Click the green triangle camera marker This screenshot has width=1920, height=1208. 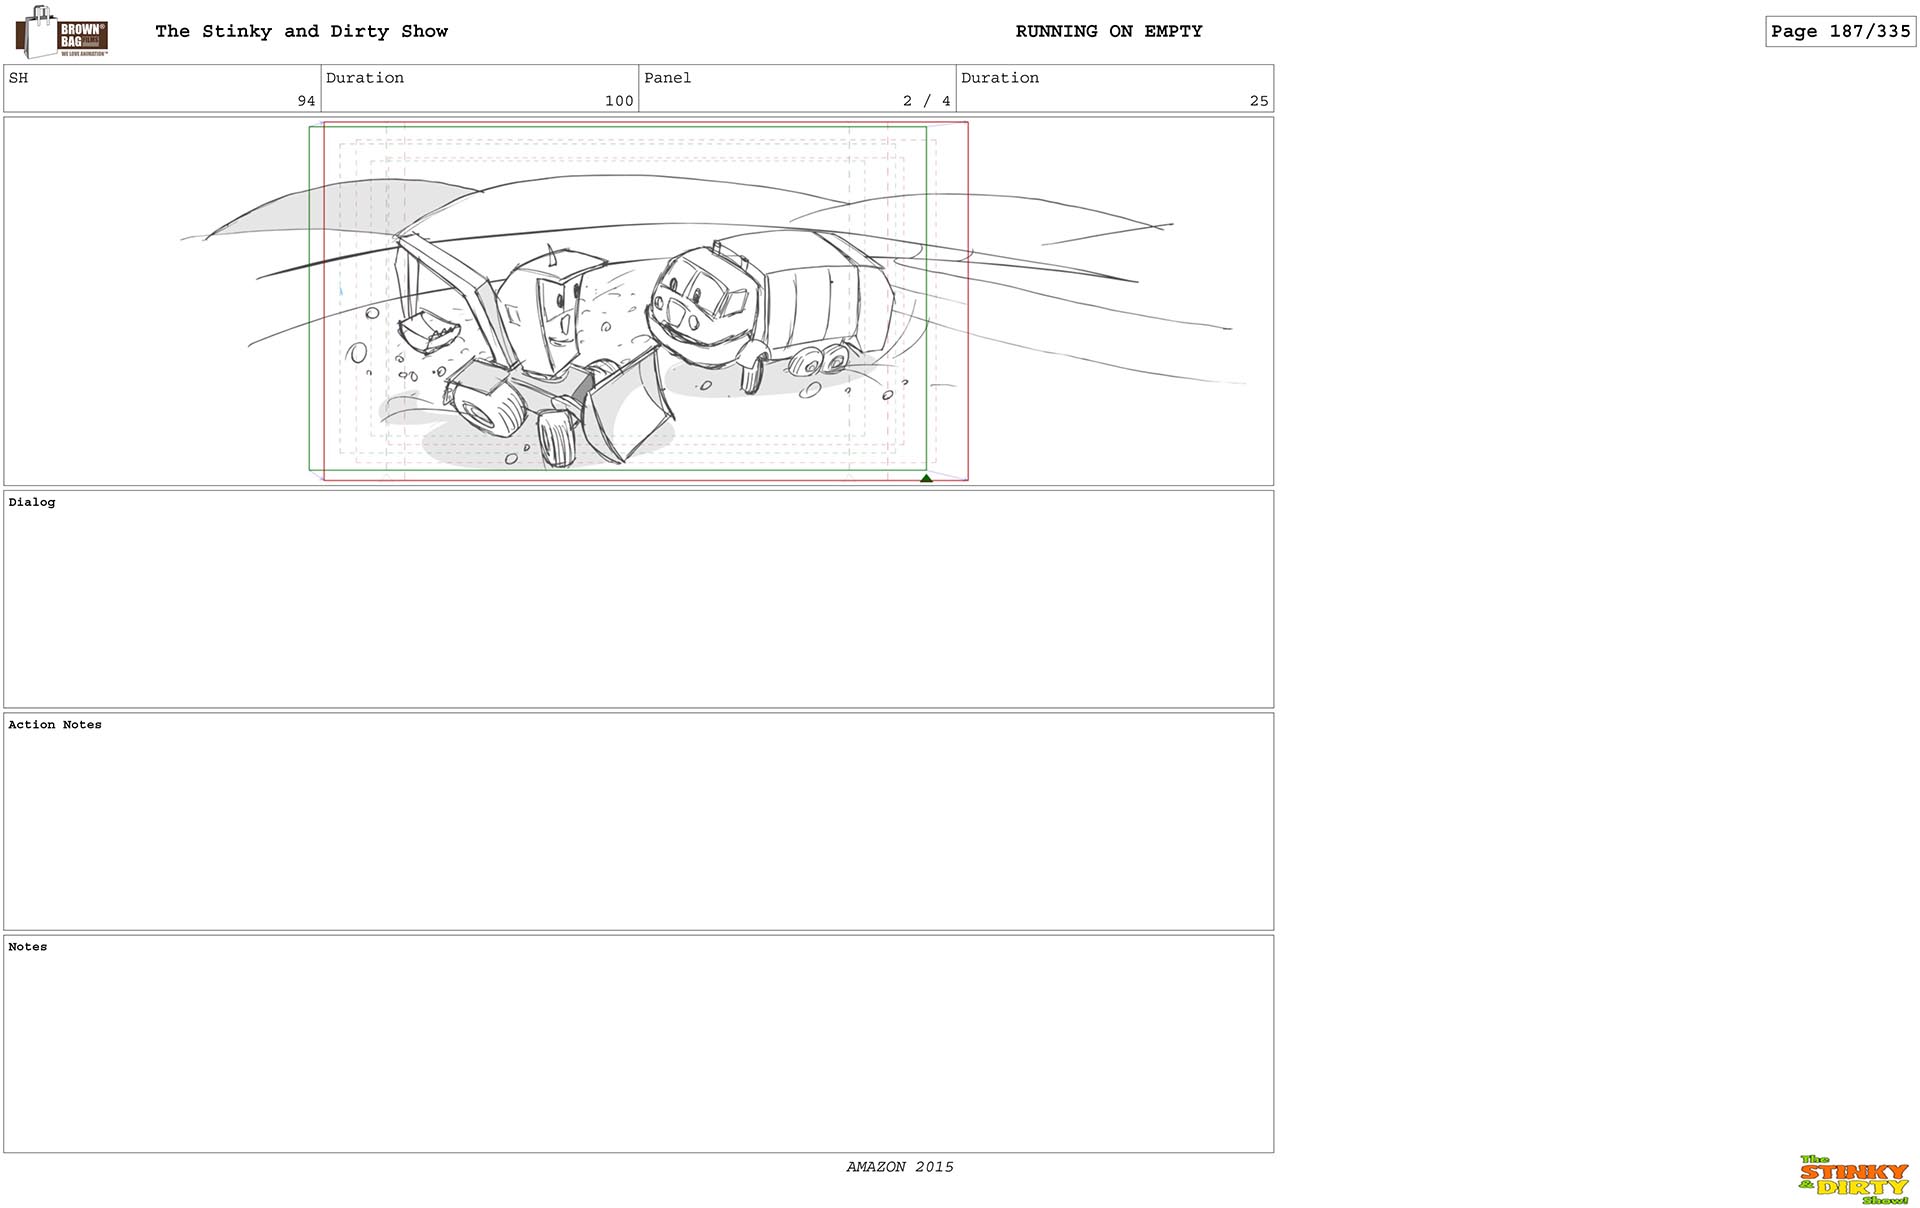(x=926, y=478)
